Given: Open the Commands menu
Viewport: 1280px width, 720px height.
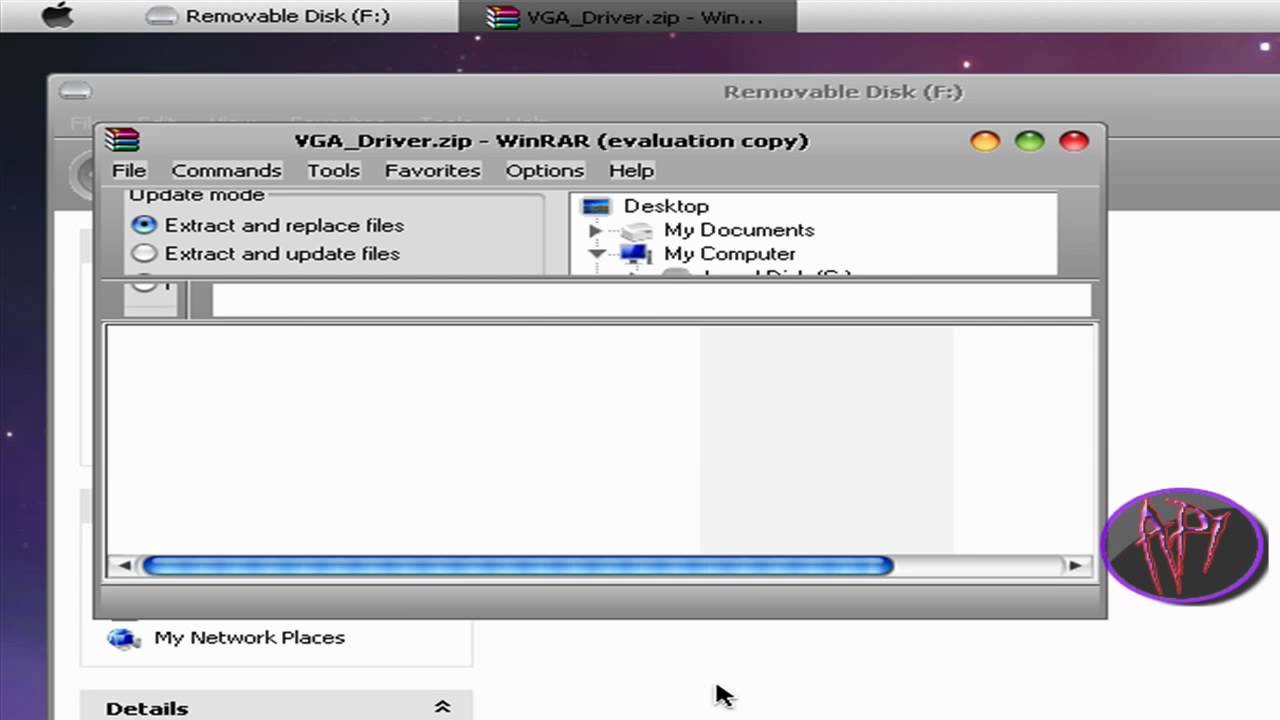Looking at the screenshot, I should point(227,170).
